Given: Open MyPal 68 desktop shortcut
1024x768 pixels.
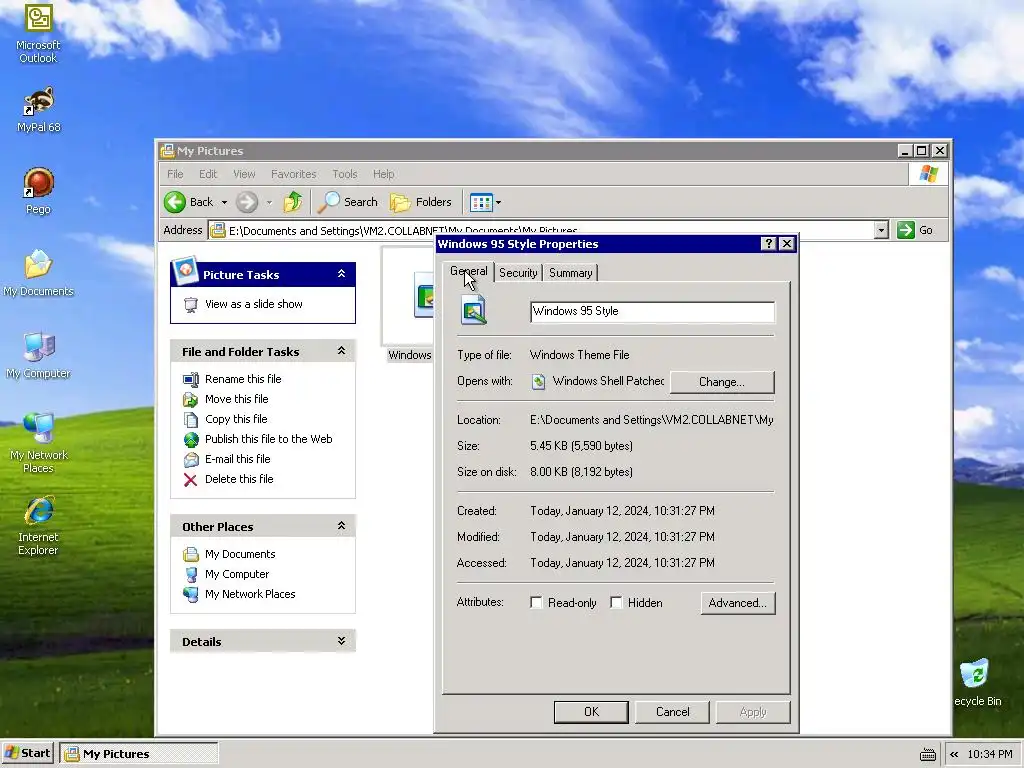Looking at the screenshot, I should click(x=38, y=110).
